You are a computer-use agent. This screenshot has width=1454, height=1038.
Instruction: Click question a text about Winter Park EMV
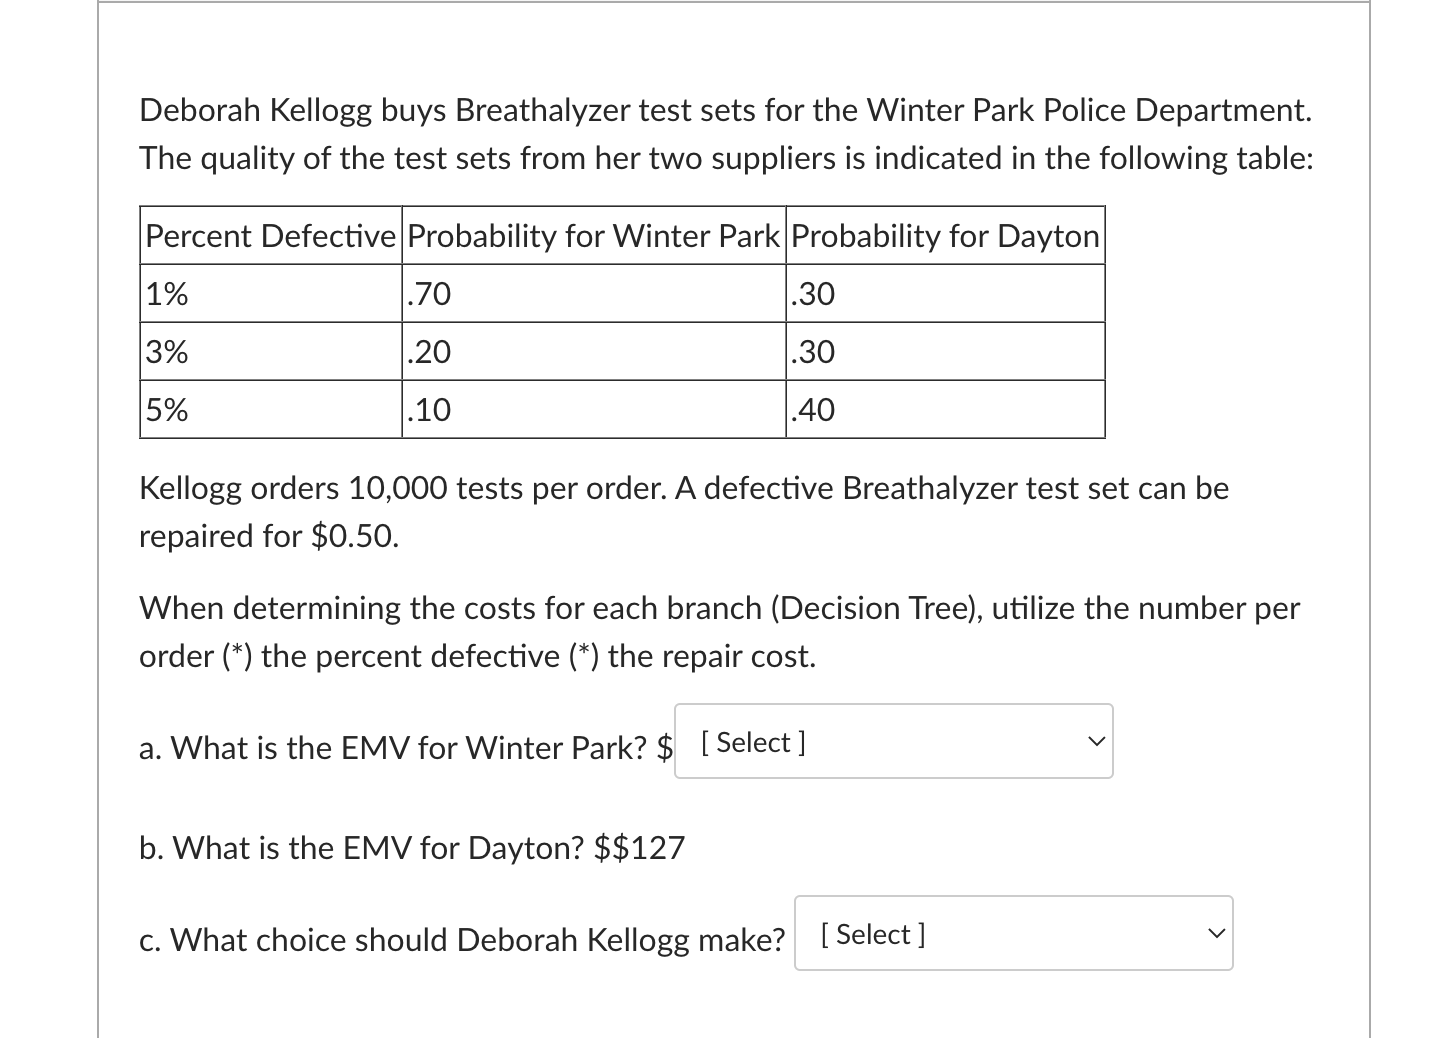click(x=400, y=748)
